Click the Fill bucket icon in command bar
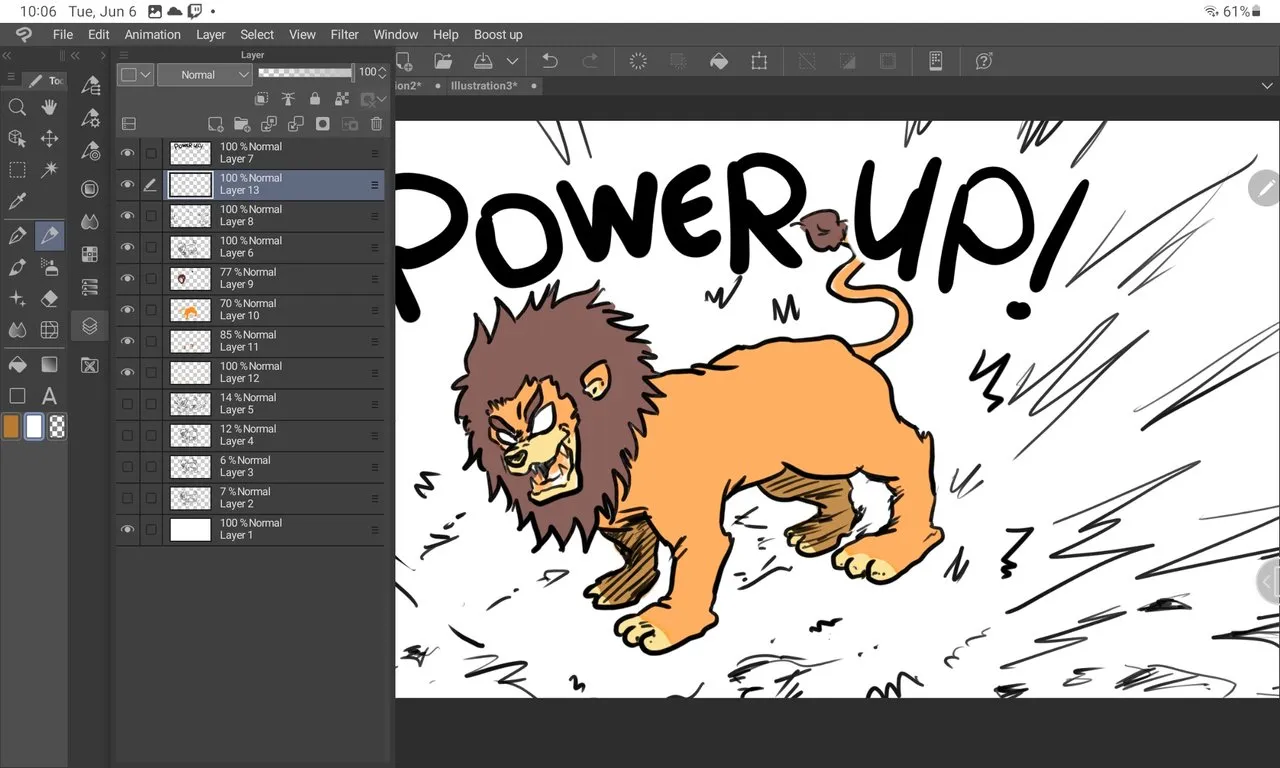Viewport: 1280px width, 768px height. (718, 61)
